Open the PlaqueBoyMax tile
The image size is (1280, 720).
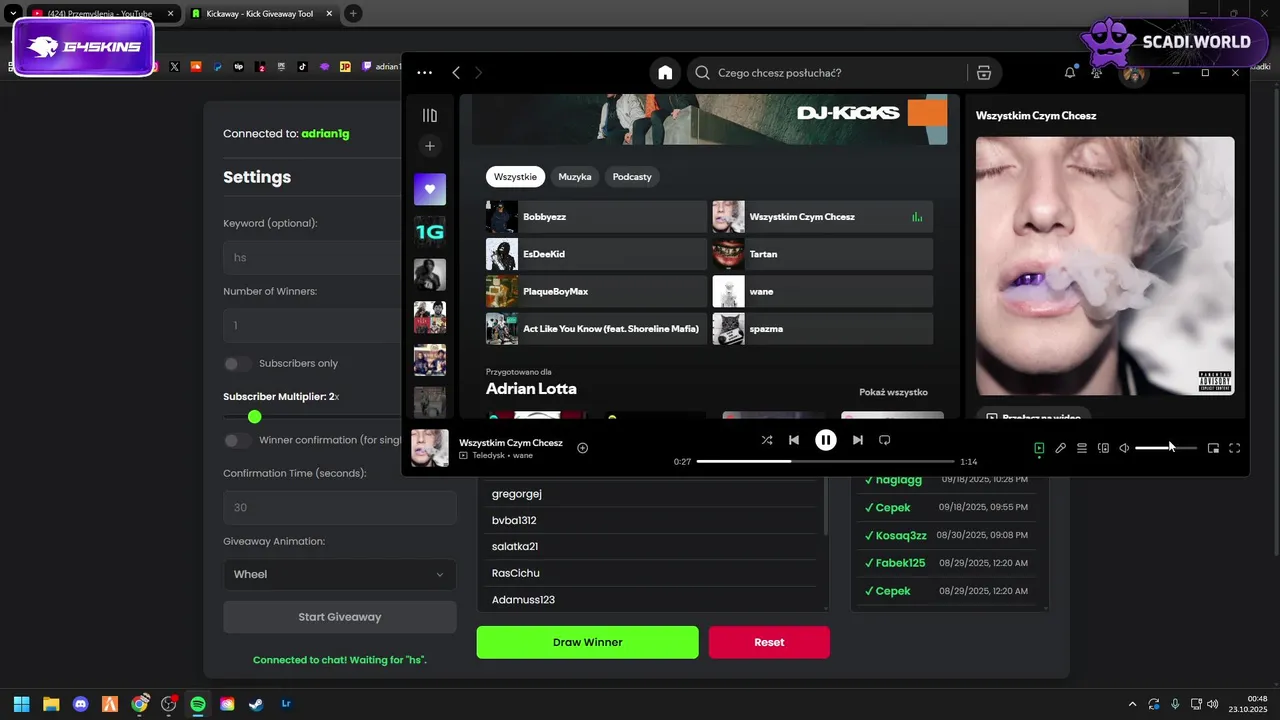596,291
